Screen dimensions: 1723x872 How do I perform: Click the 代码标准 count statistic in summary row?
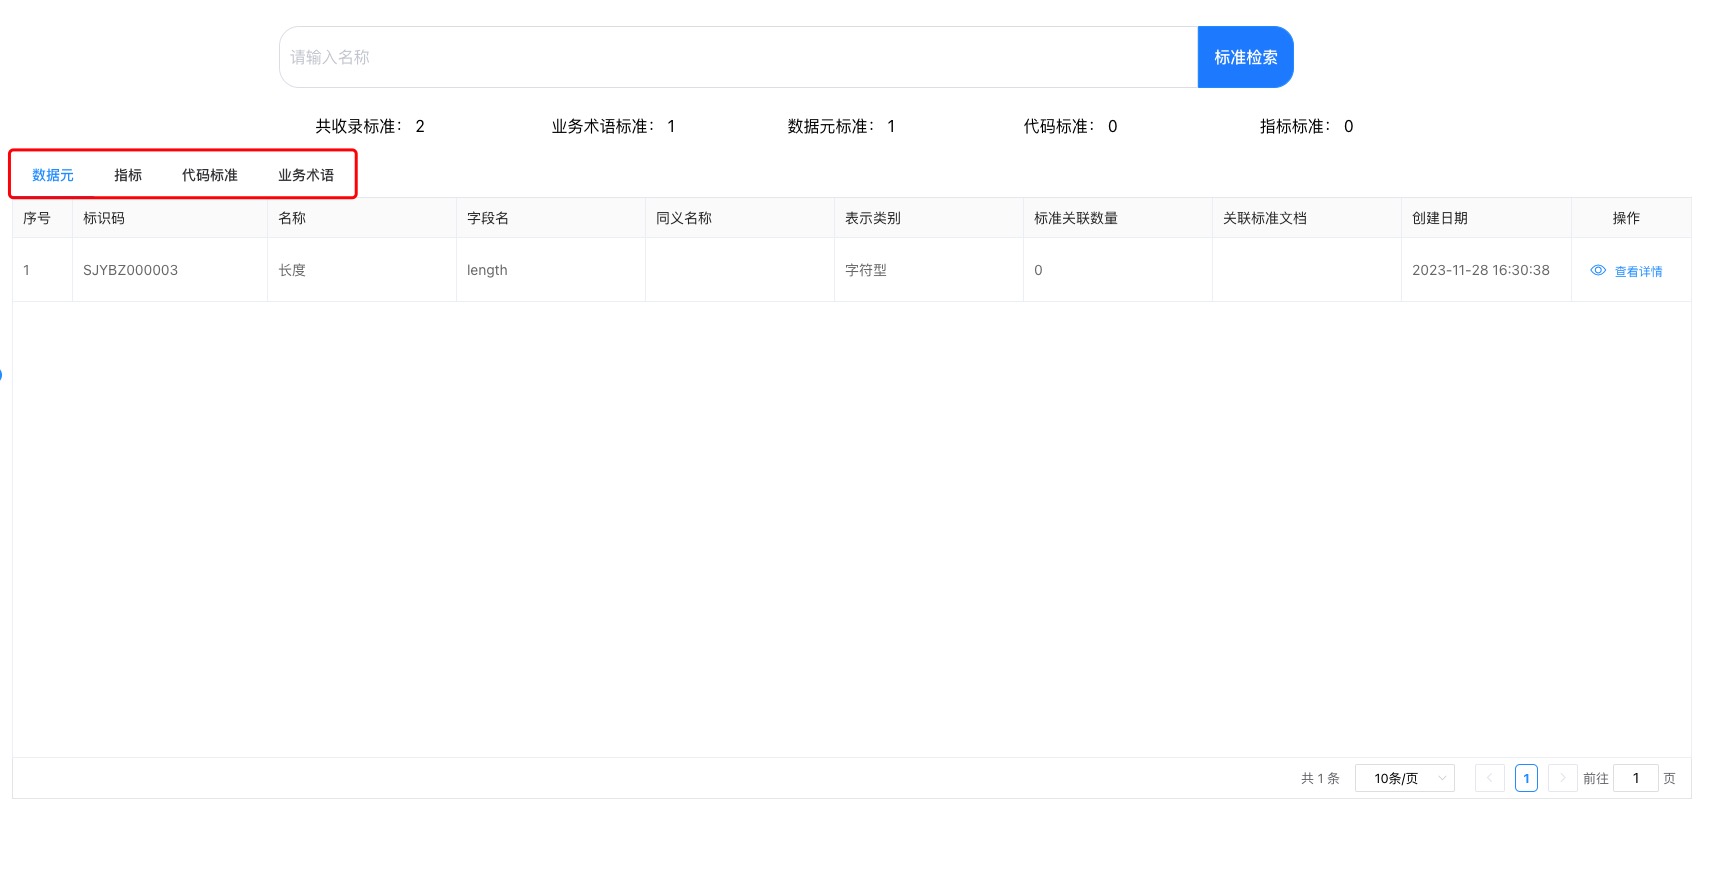click(1070, 126)
